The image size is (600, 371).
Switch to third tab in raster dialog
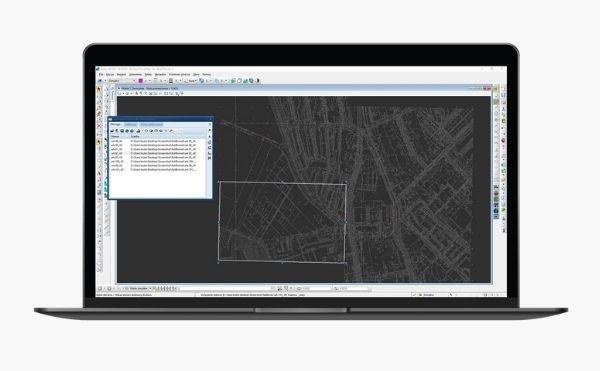coord(151,124)
